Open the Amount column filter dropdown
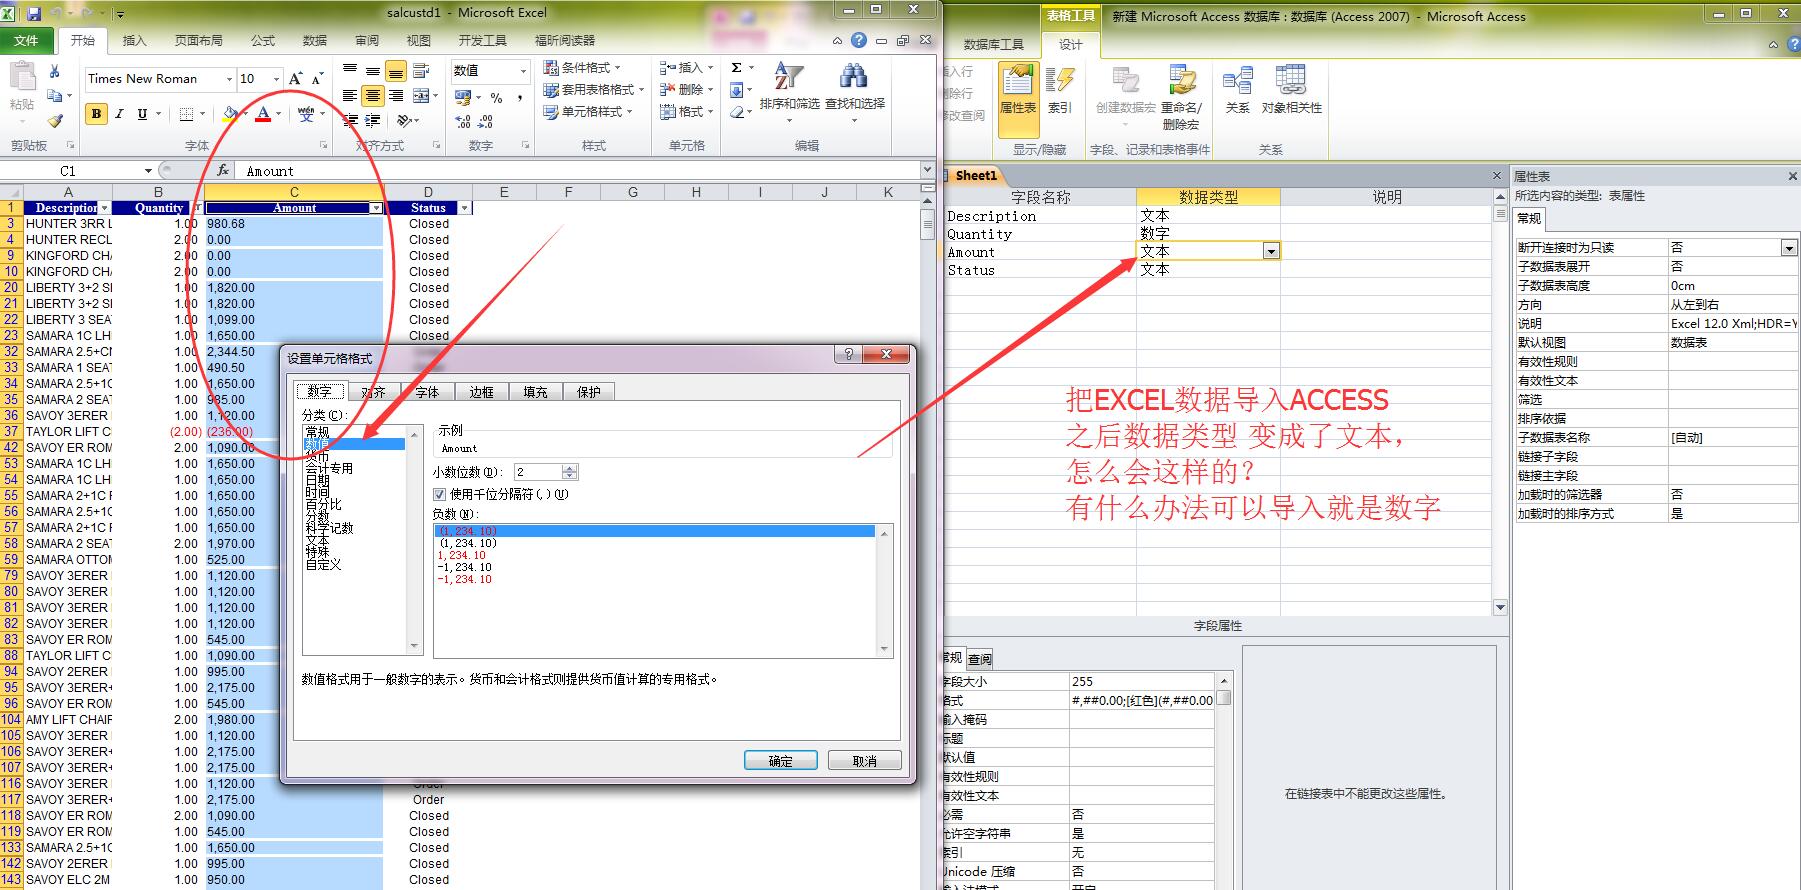Screen dimensions: 1801x890 point(376,208)
